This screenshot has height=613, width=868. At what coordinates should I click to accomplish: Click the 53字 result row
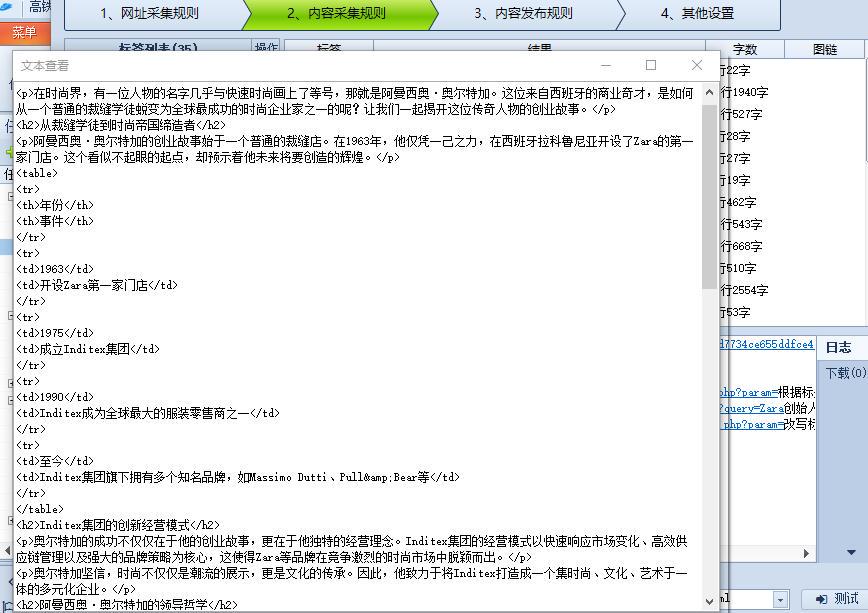point(735,312)
